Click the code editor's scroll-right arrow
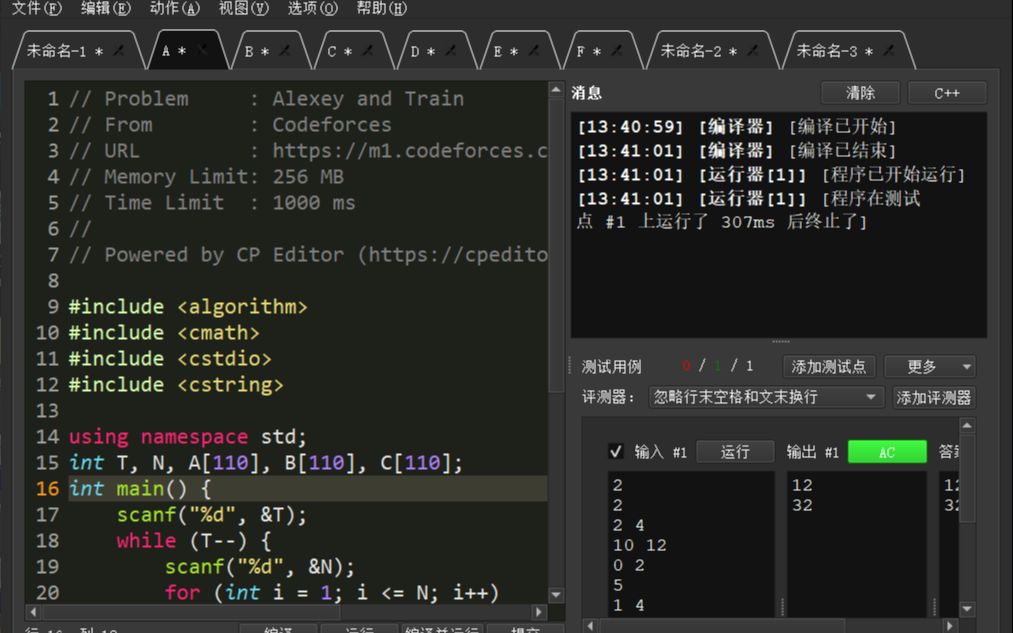The image size is (1013, 633). 539,611
